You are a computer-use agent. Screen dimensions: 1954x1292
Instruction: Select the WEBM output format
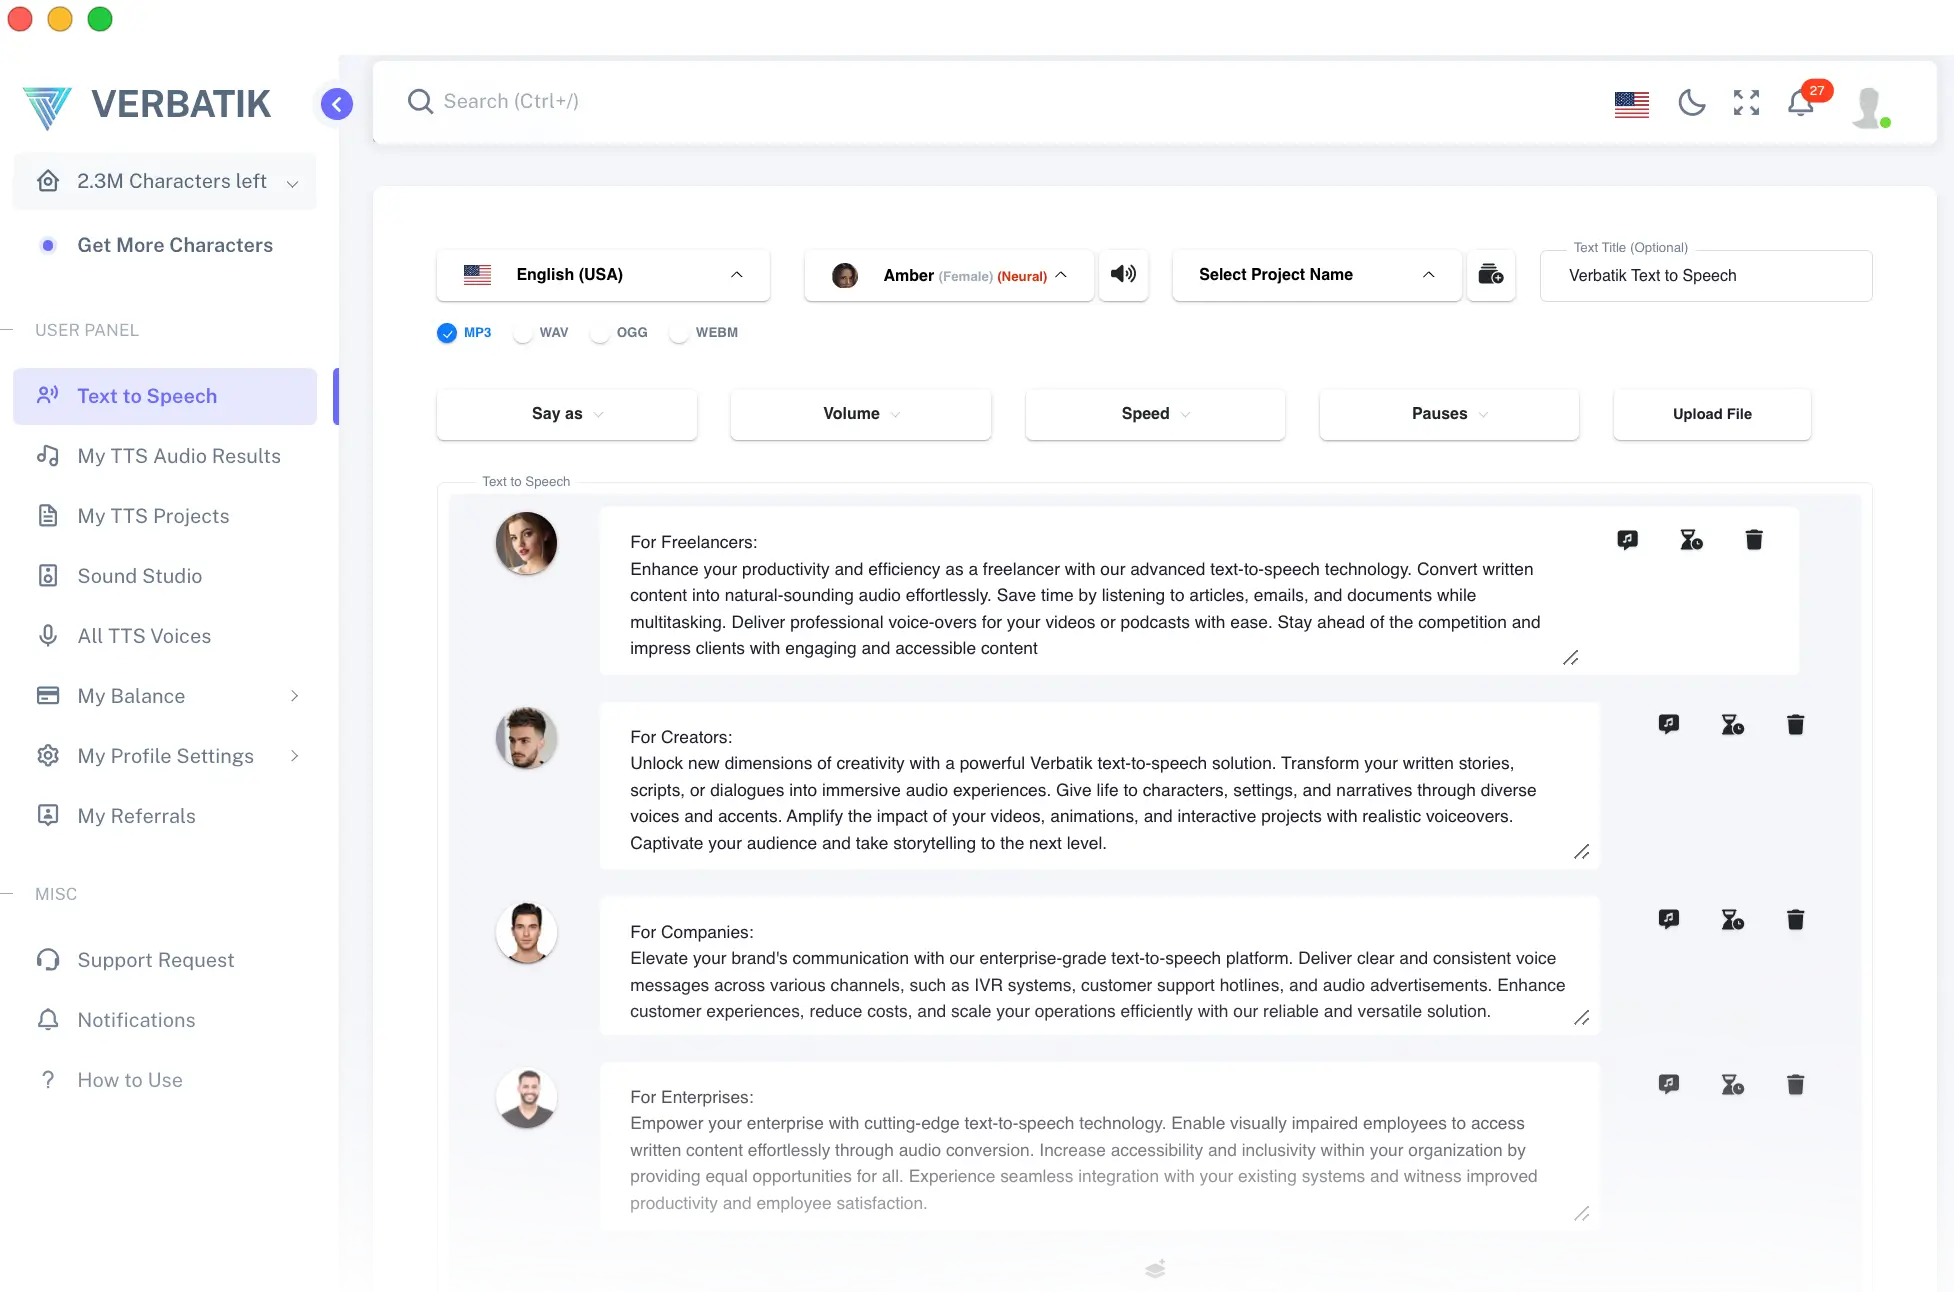pyautogui.click(x=680, y=333)
